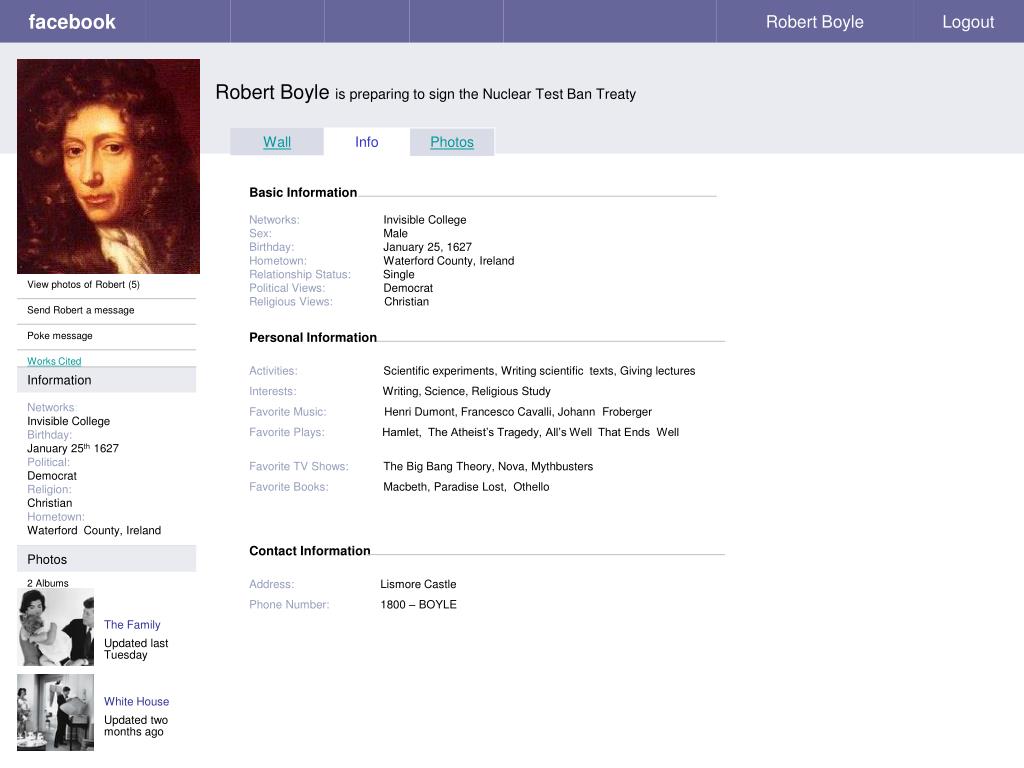Viewport: 1024px width, 768px height.
Task: Click Favorite TV Shows value Big Bang Theory
Action: 488,466
